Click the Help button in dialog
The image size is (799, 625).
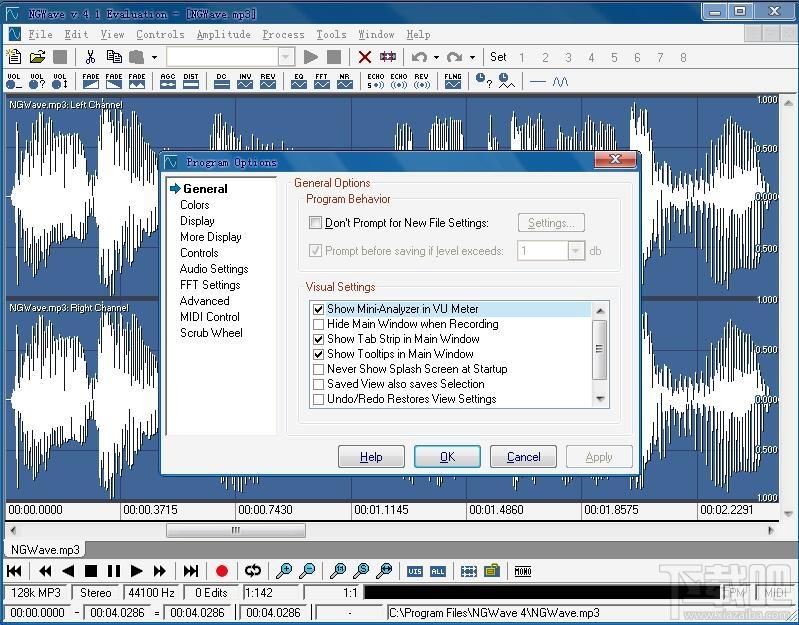click(371, 457)
